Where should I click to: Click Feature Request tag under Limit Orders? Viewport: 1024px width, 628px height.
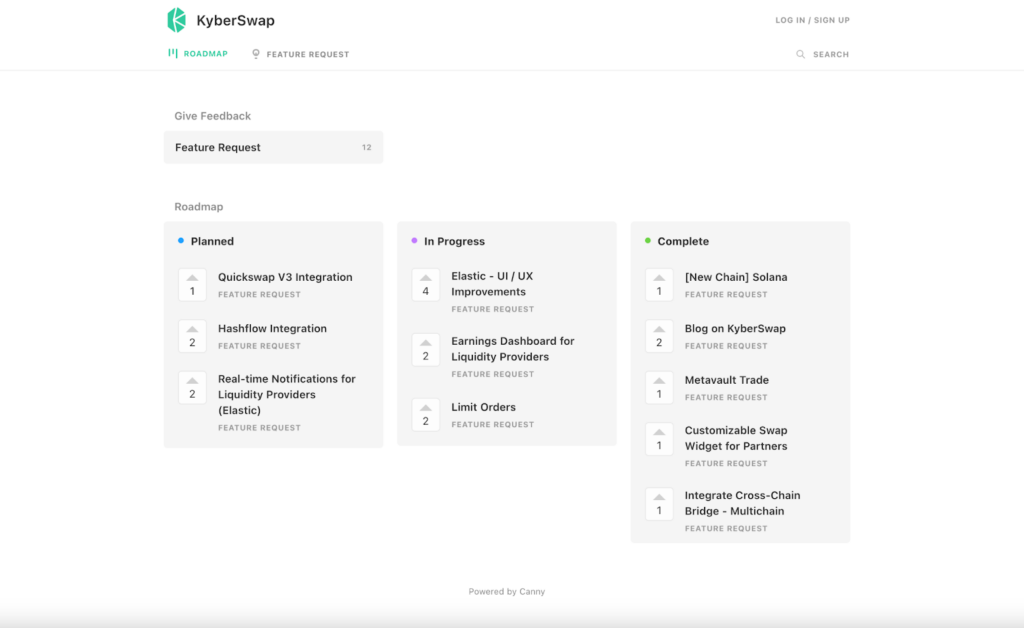(492, 424)
